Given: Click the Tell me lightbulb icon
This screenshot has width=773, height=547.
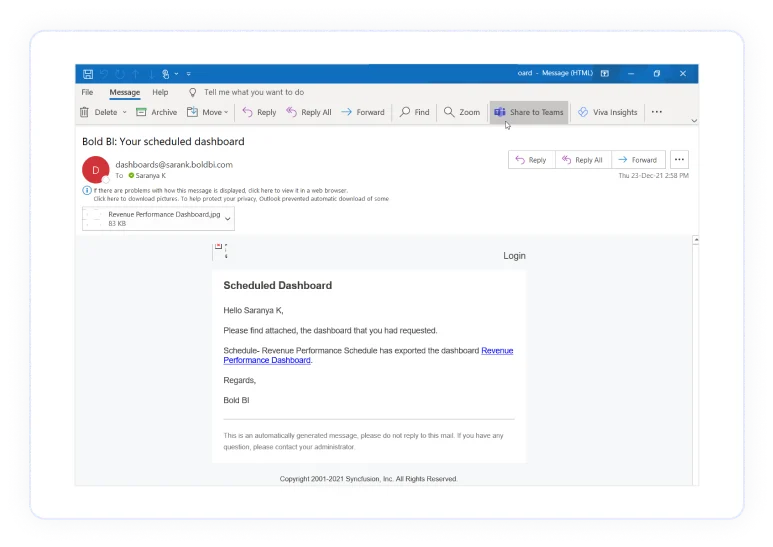Looking at the screenshot, I should tap(193, 92).
